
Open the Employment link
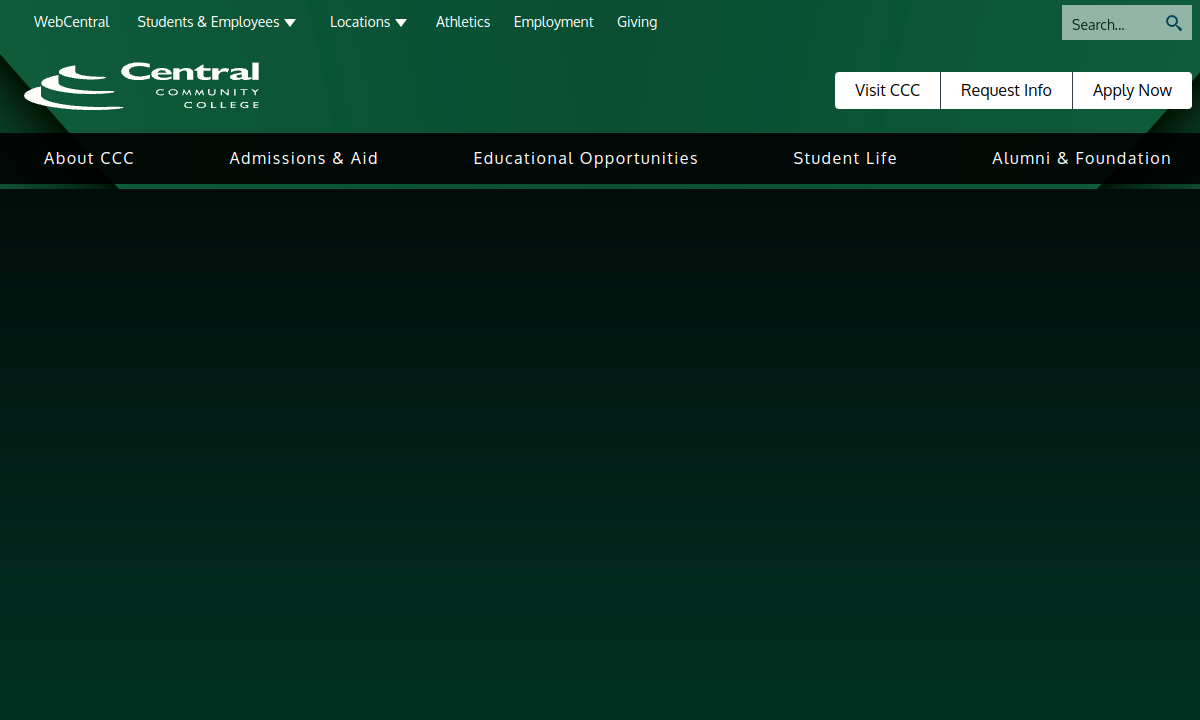[553, 22]
